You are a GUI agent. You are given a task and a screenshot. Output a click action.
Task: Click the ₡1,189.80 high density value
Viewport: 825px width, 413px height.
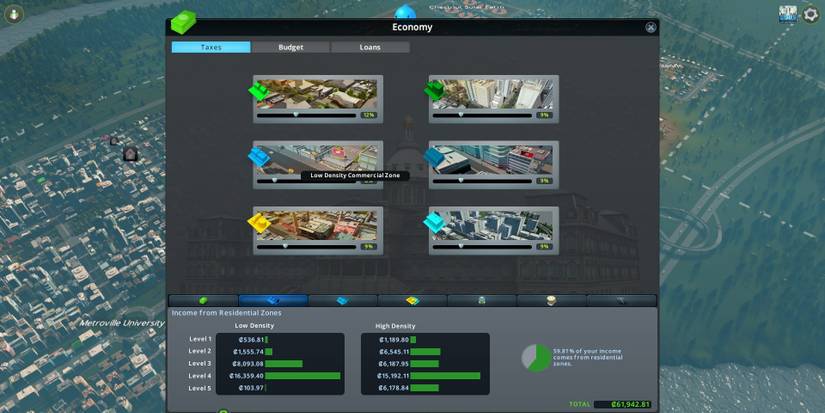(394, 340)
